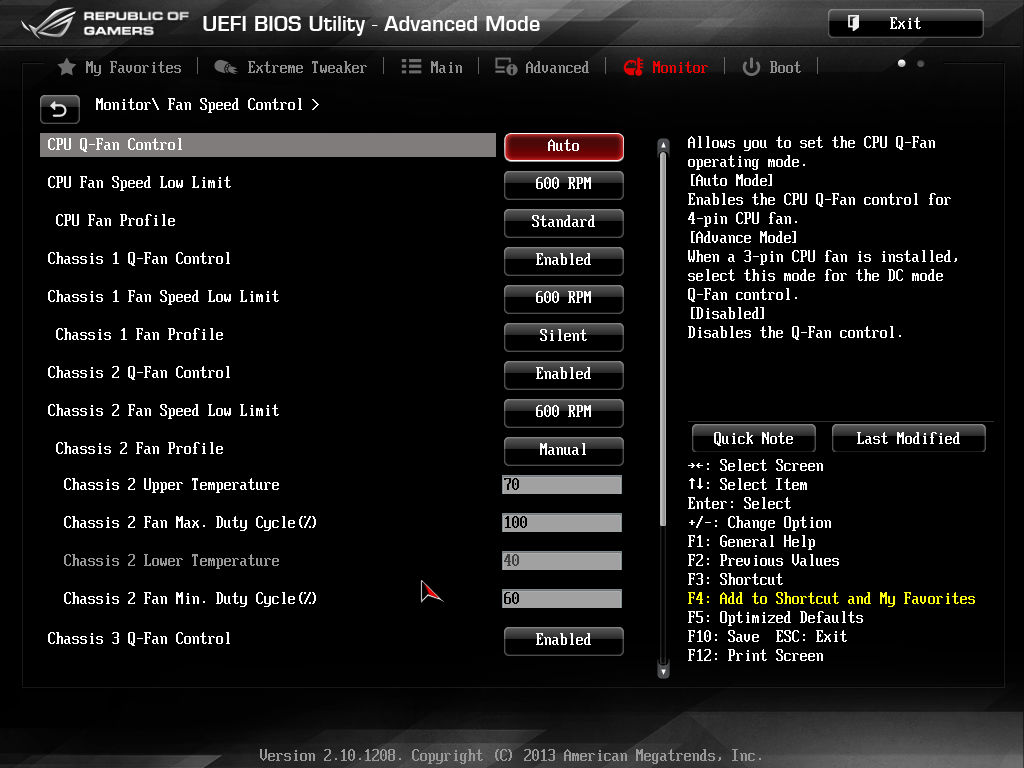Click the F5: Optimized Defaults hint
This screenshot has width=1024, height=768.
[x=775, y=617]
